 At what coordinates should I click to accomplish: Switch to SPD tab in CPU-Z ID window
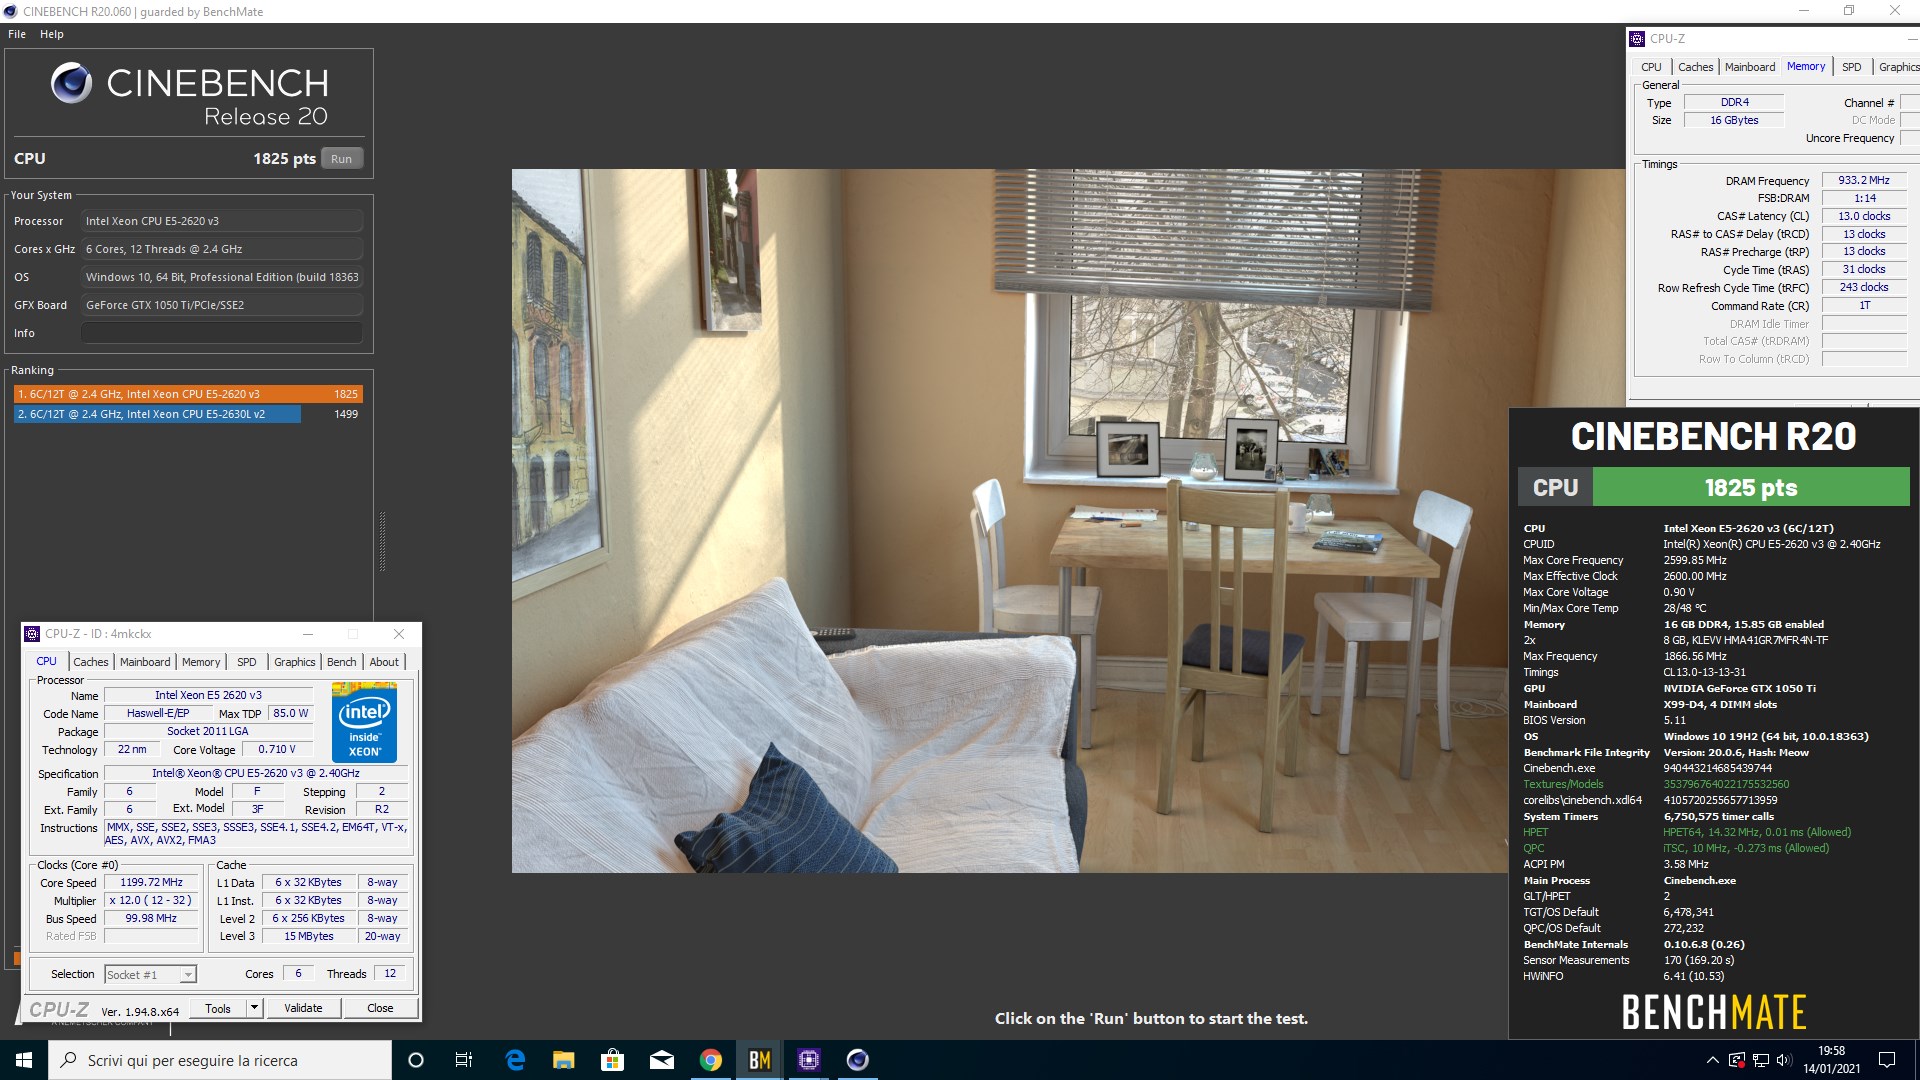coord(246,662)
